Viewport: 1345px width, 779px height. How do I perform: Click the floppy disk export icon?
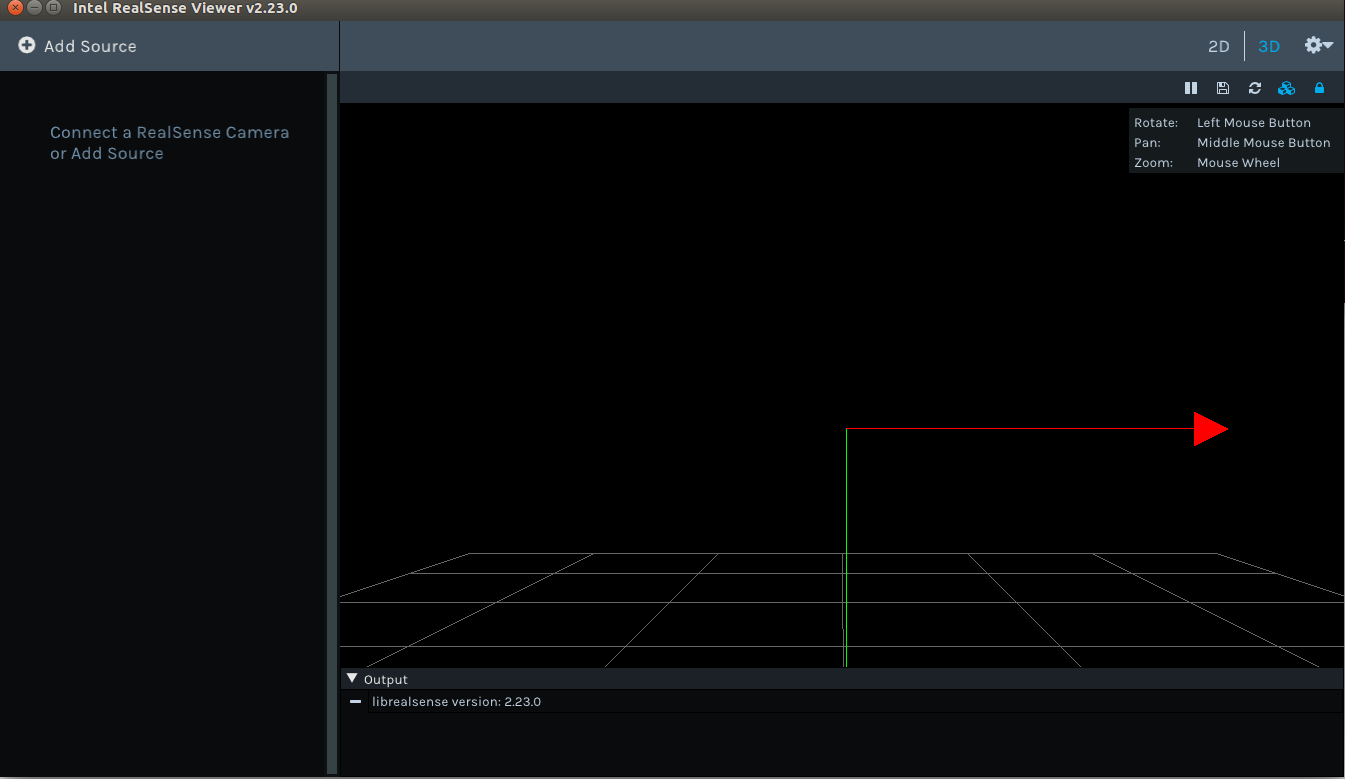click(x=1222, y=88)
